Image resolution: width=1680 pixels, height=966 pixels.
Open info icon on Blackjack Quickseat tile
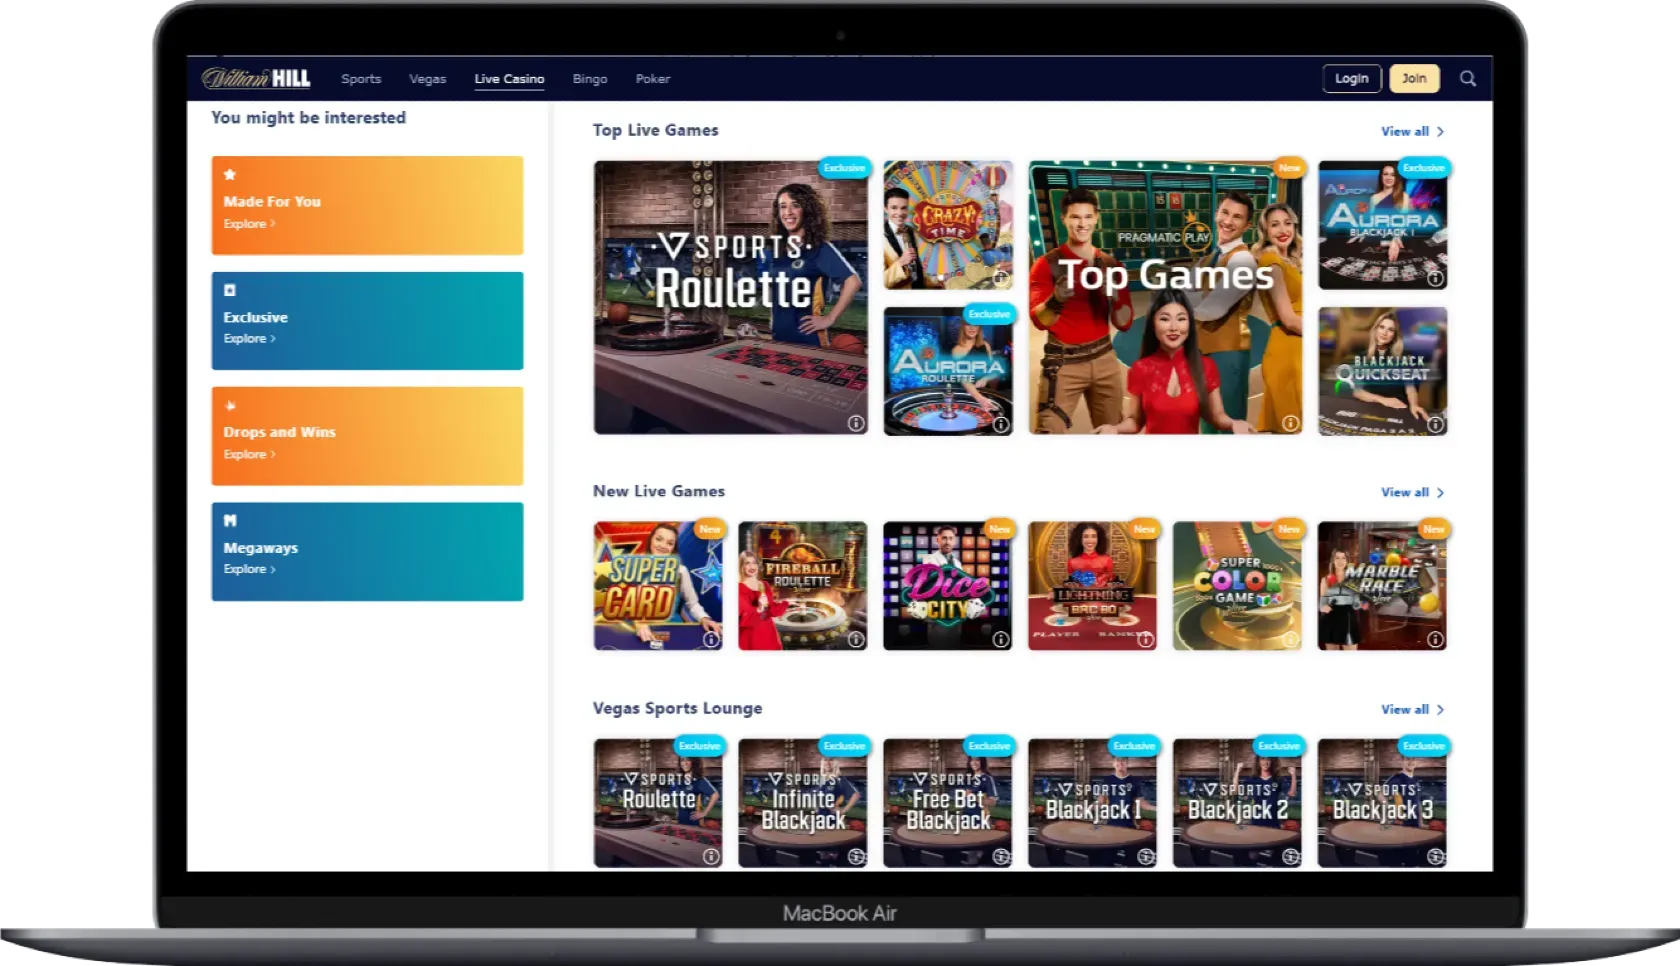[1435, 424]
